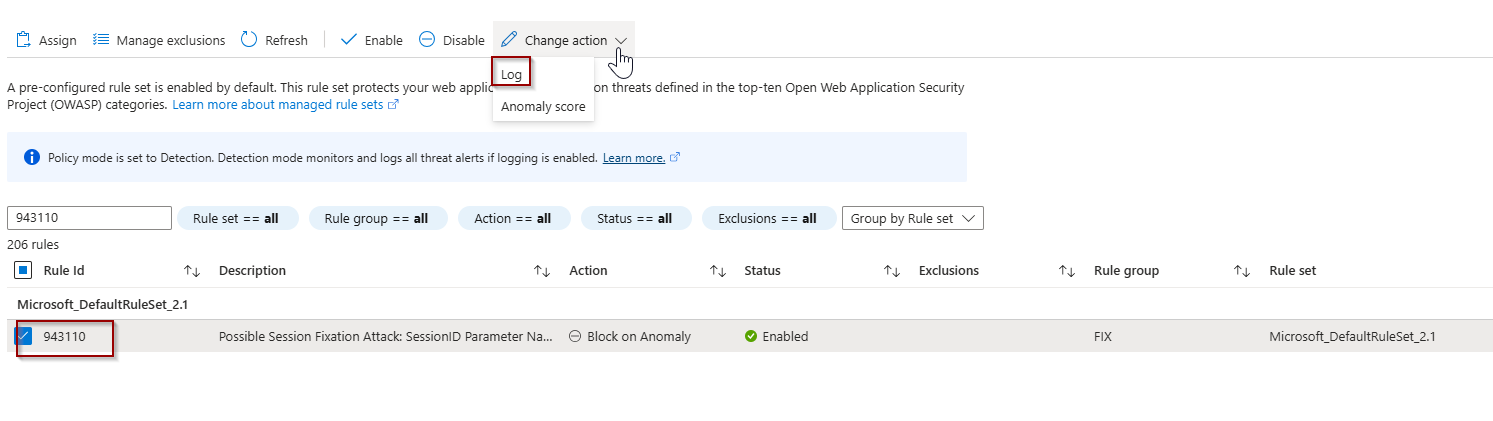Viewport: 1493px width, 421px height.
Task: Select Log from the action menu
Action: 511,74
